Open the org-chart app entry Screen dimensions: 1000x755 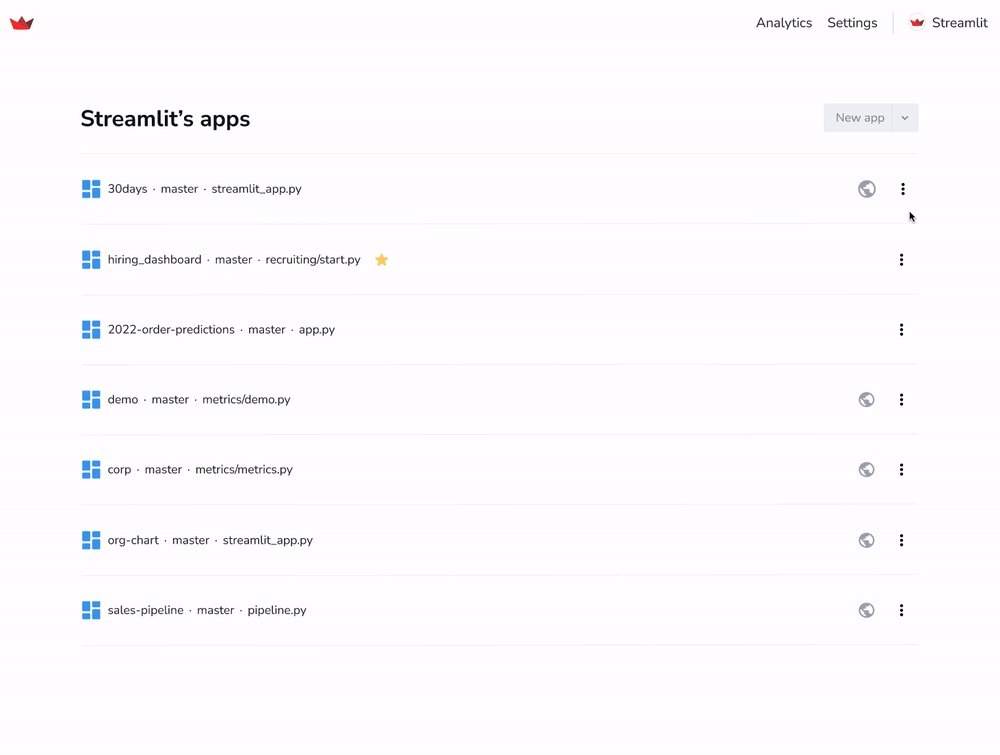pyautogui.click(x=133, y=540)
